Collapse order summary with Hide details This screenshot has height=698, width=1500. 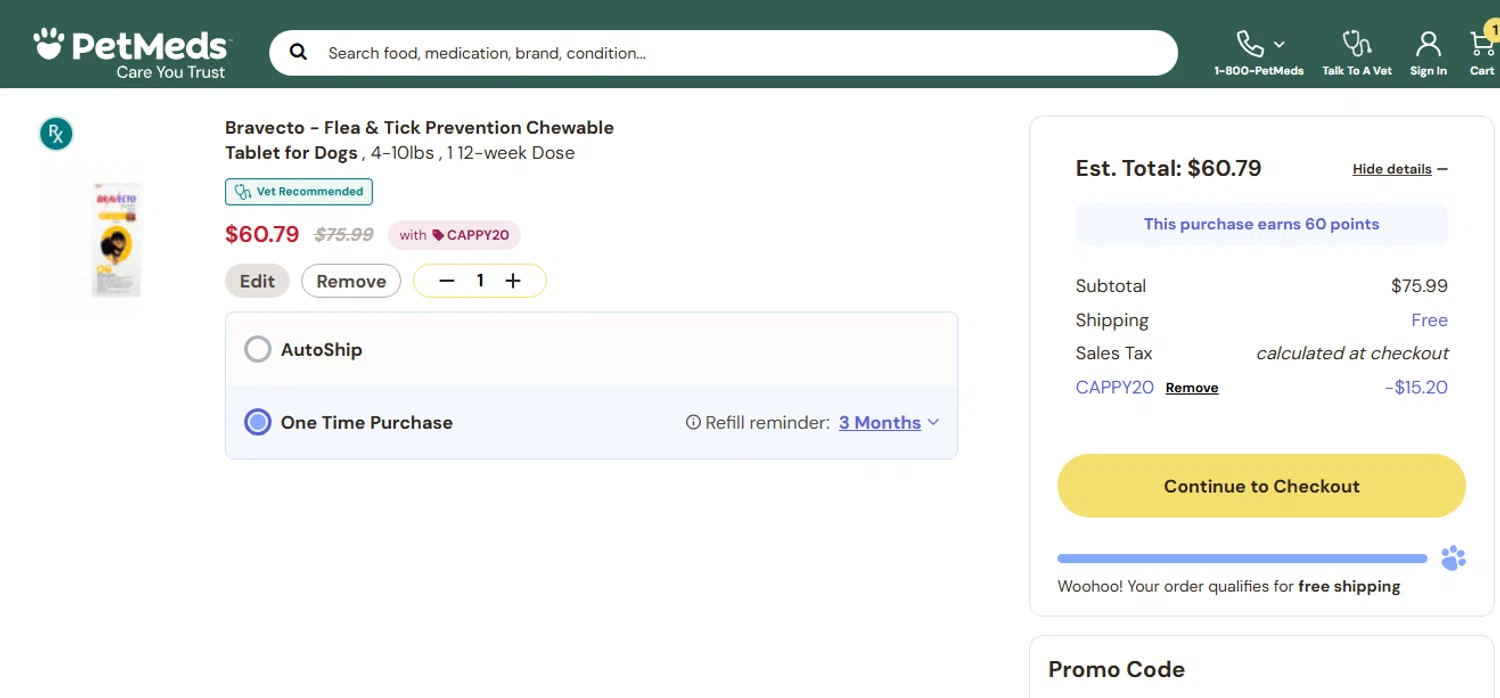click(1400, 169)
